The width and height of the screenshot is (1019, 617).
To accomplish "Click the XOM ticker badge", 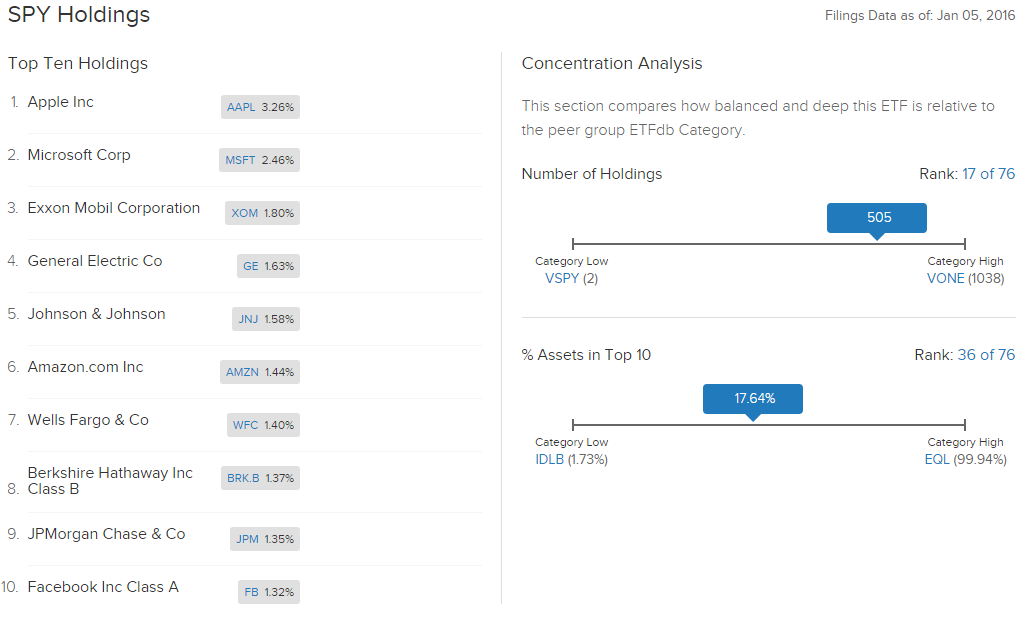I will pyautogui.click(x=244, y=213).
